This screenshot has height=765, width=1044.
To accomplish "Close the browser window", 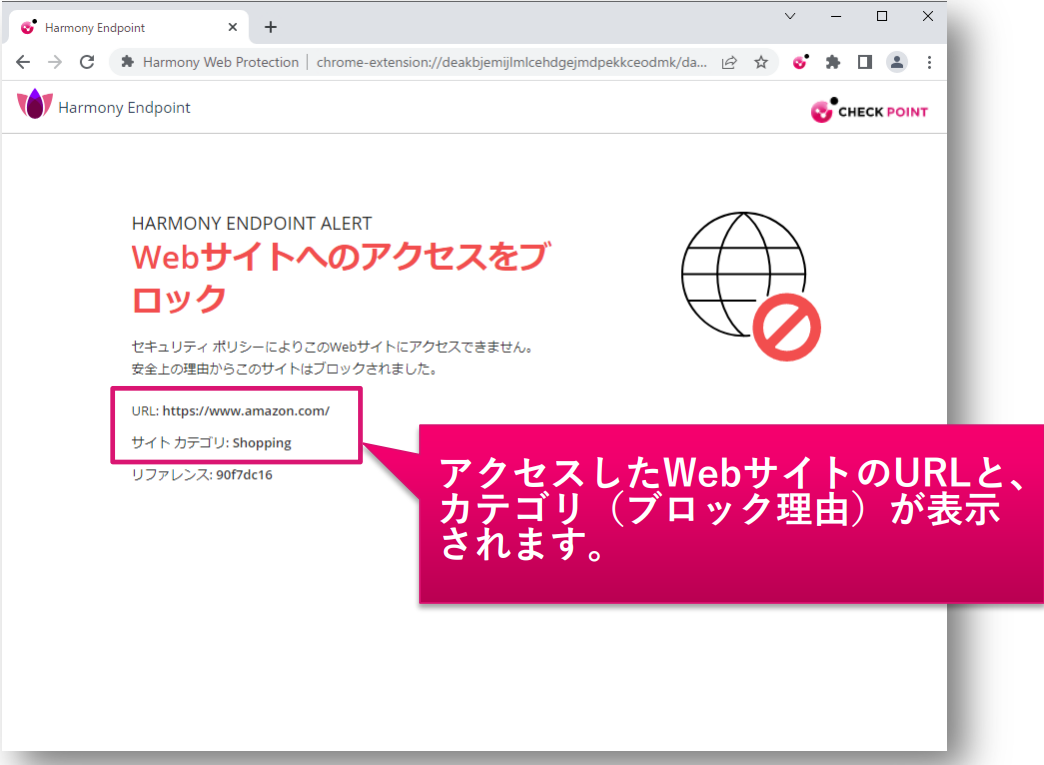I will point(927,16).
